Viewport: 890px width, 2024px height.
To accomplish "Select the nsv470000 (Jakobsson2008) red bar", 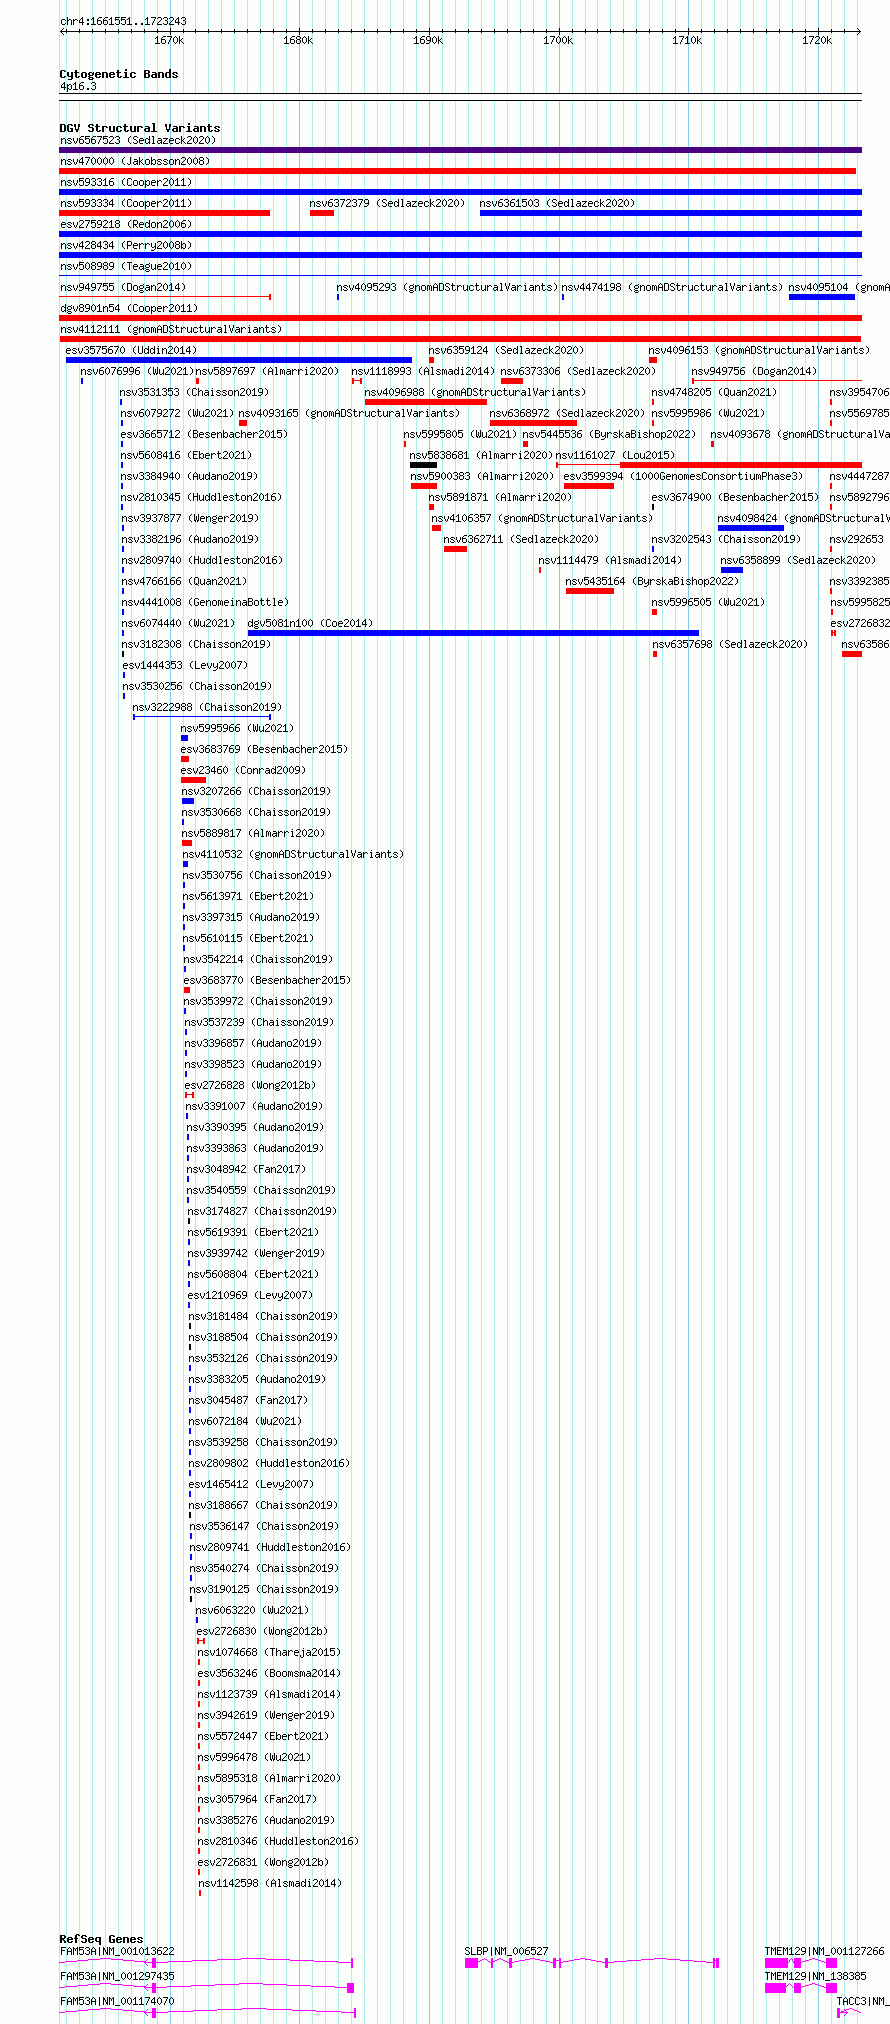I will pyautogui.click(x=458, y=171).
